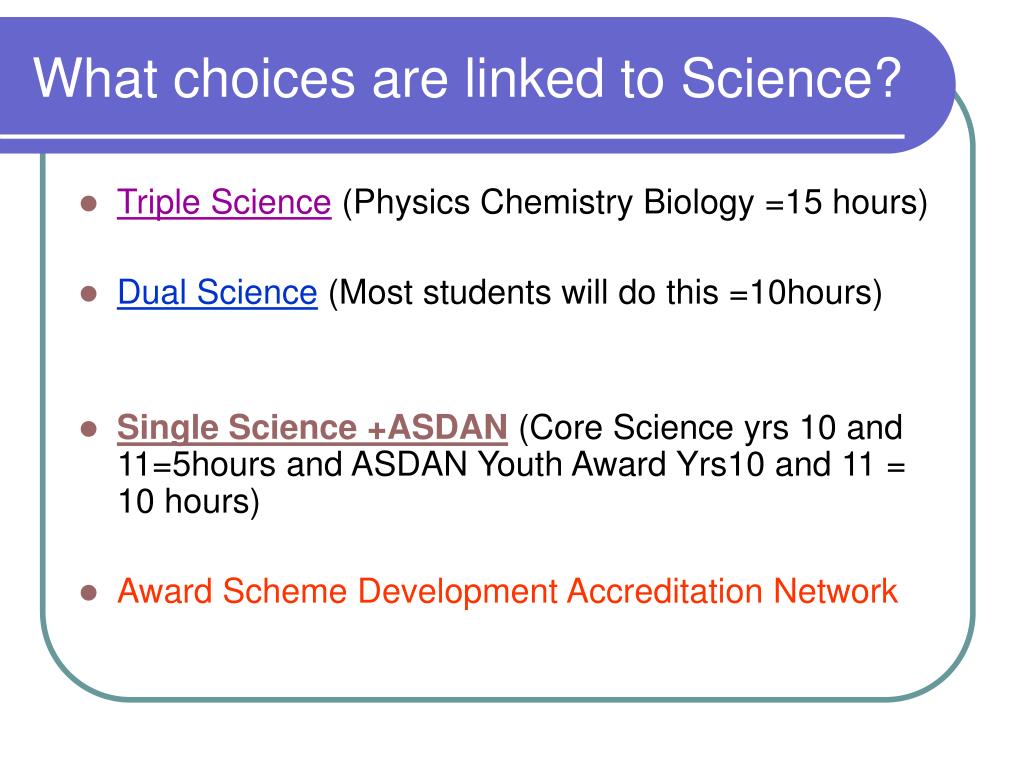
Task: Click the word 'Accreditation' in the red text
Action: coord(664,591)
